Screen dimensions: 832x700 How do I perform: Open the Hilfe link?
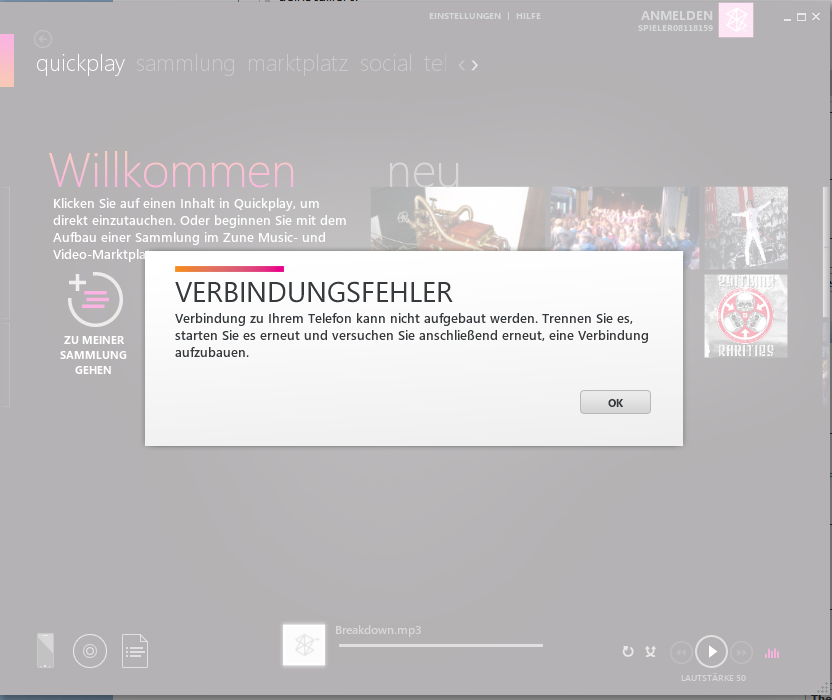(x=528, y=16)
